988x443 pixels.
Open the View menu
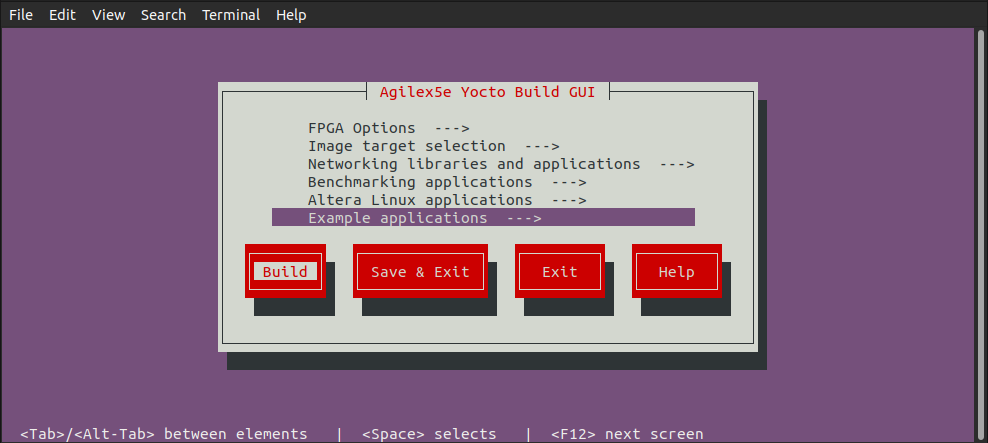pos(108,14)
